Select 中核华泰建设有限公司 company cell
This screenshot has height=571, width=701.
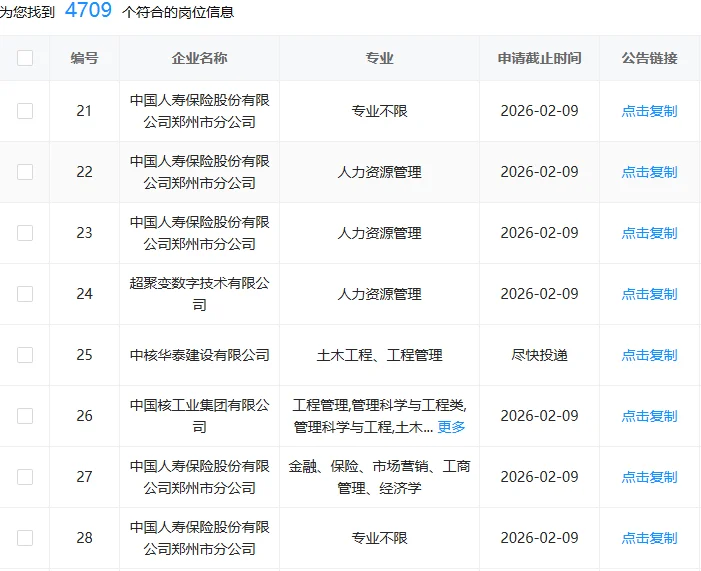(199, 355)
